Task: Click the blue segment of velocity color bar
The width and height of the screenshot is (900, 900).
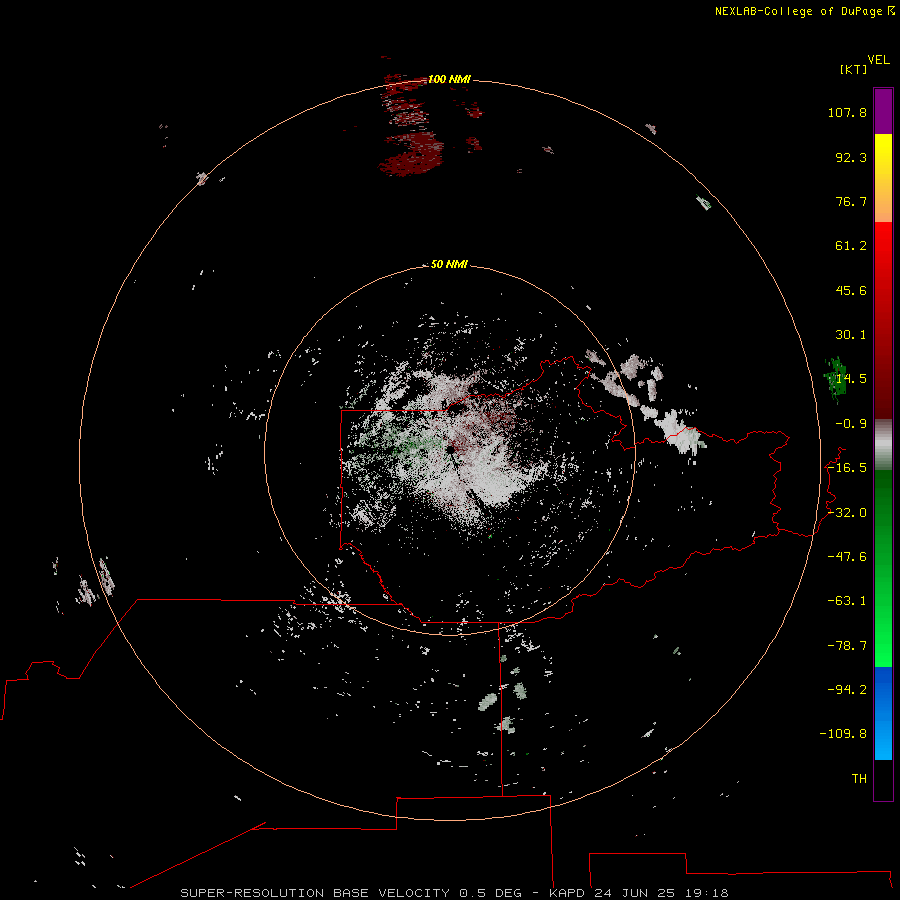Action: point(883,713)
